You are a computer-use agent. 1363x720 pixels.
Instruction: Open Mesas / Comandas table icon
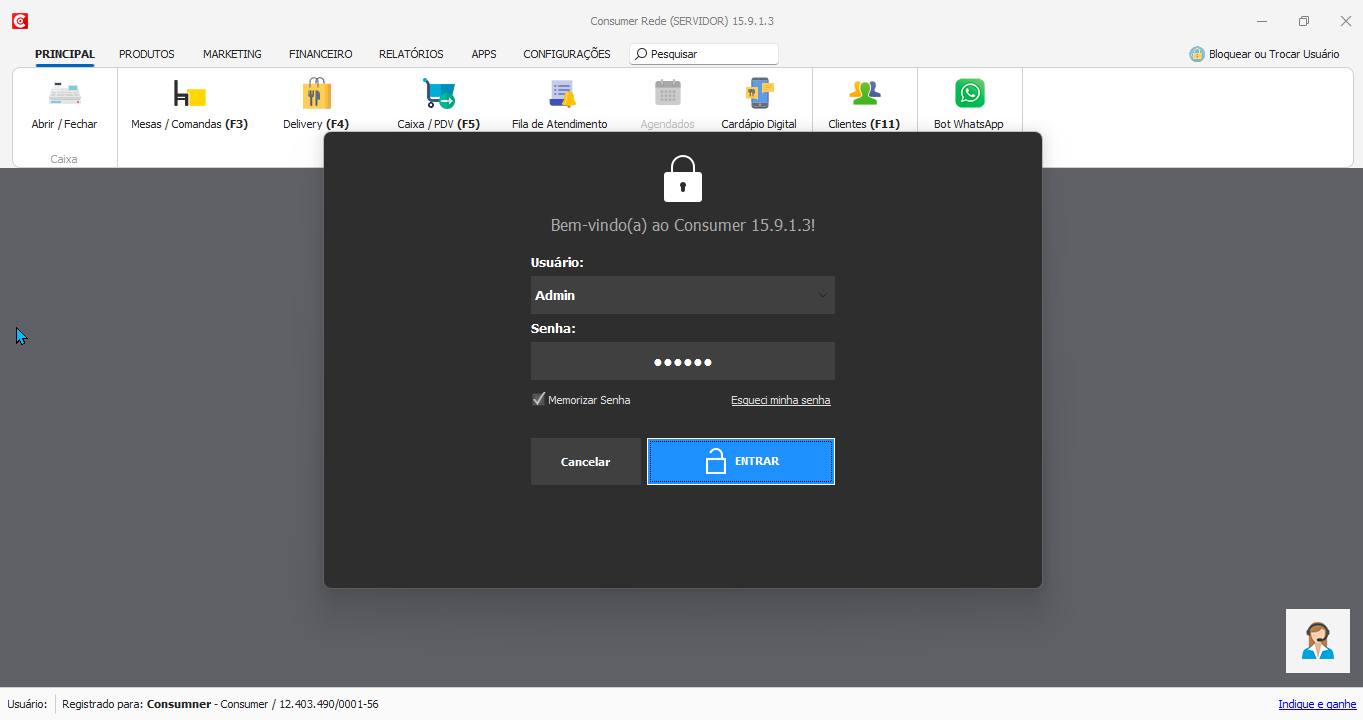pos(189,94)
